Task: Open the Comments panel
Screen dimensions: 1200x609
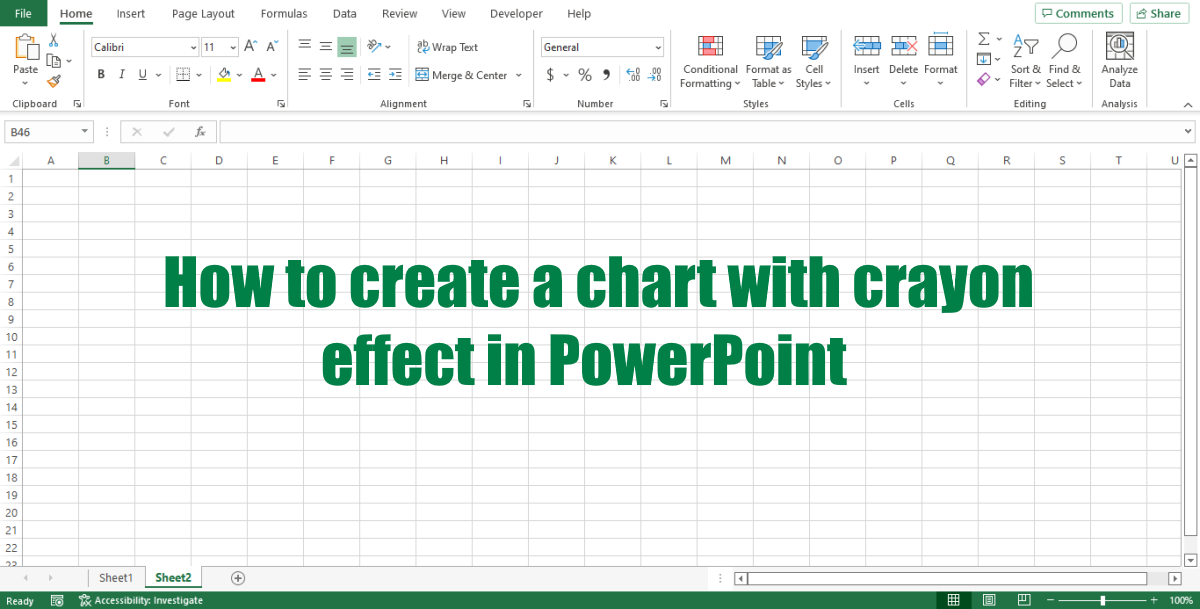Action: point(1078,13)
